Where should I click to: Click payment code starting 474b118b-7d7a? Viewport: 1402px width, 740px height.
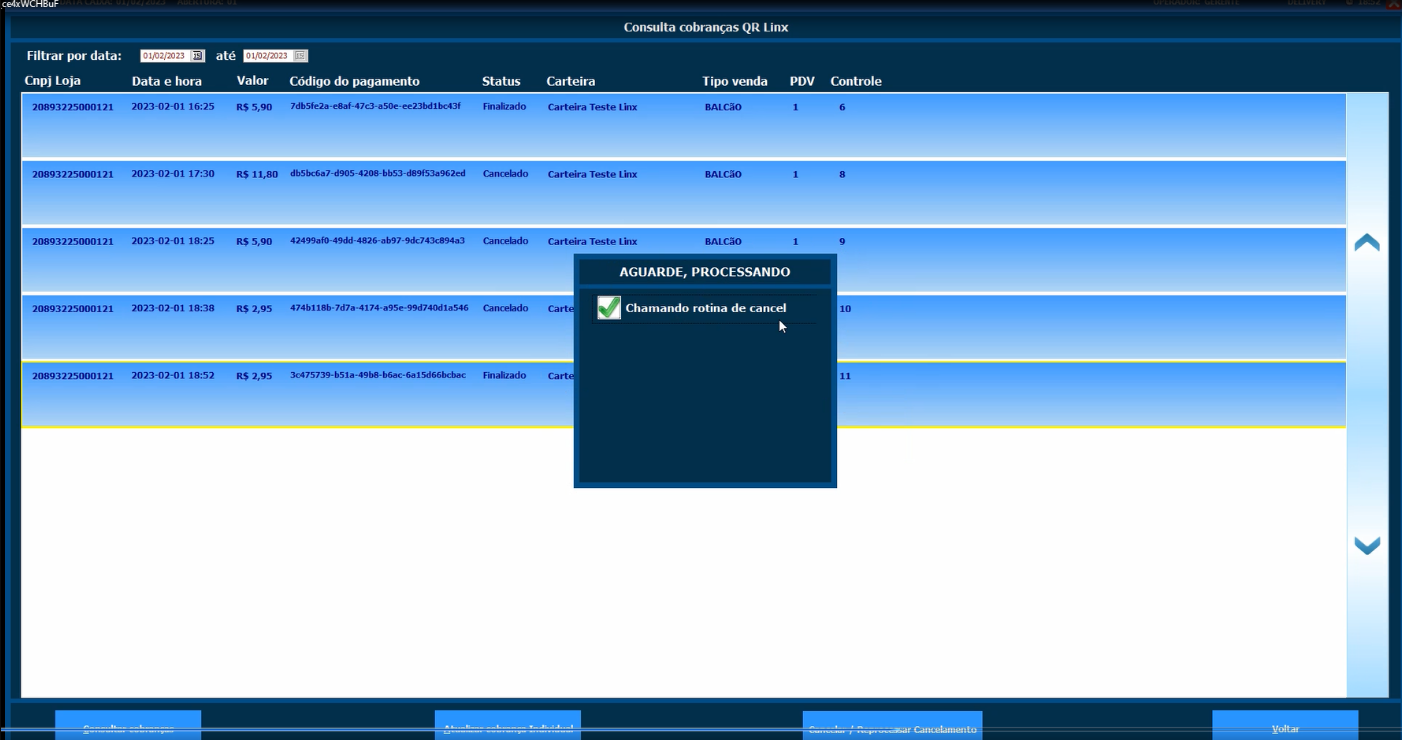pos(379,308)
